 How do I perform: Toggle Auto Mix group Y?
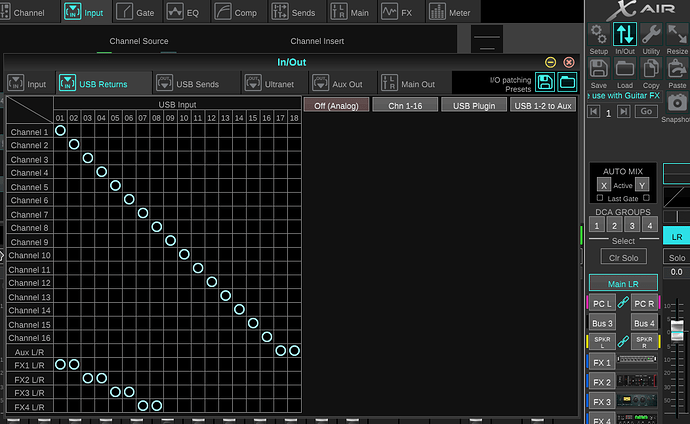tap(642, 185)
